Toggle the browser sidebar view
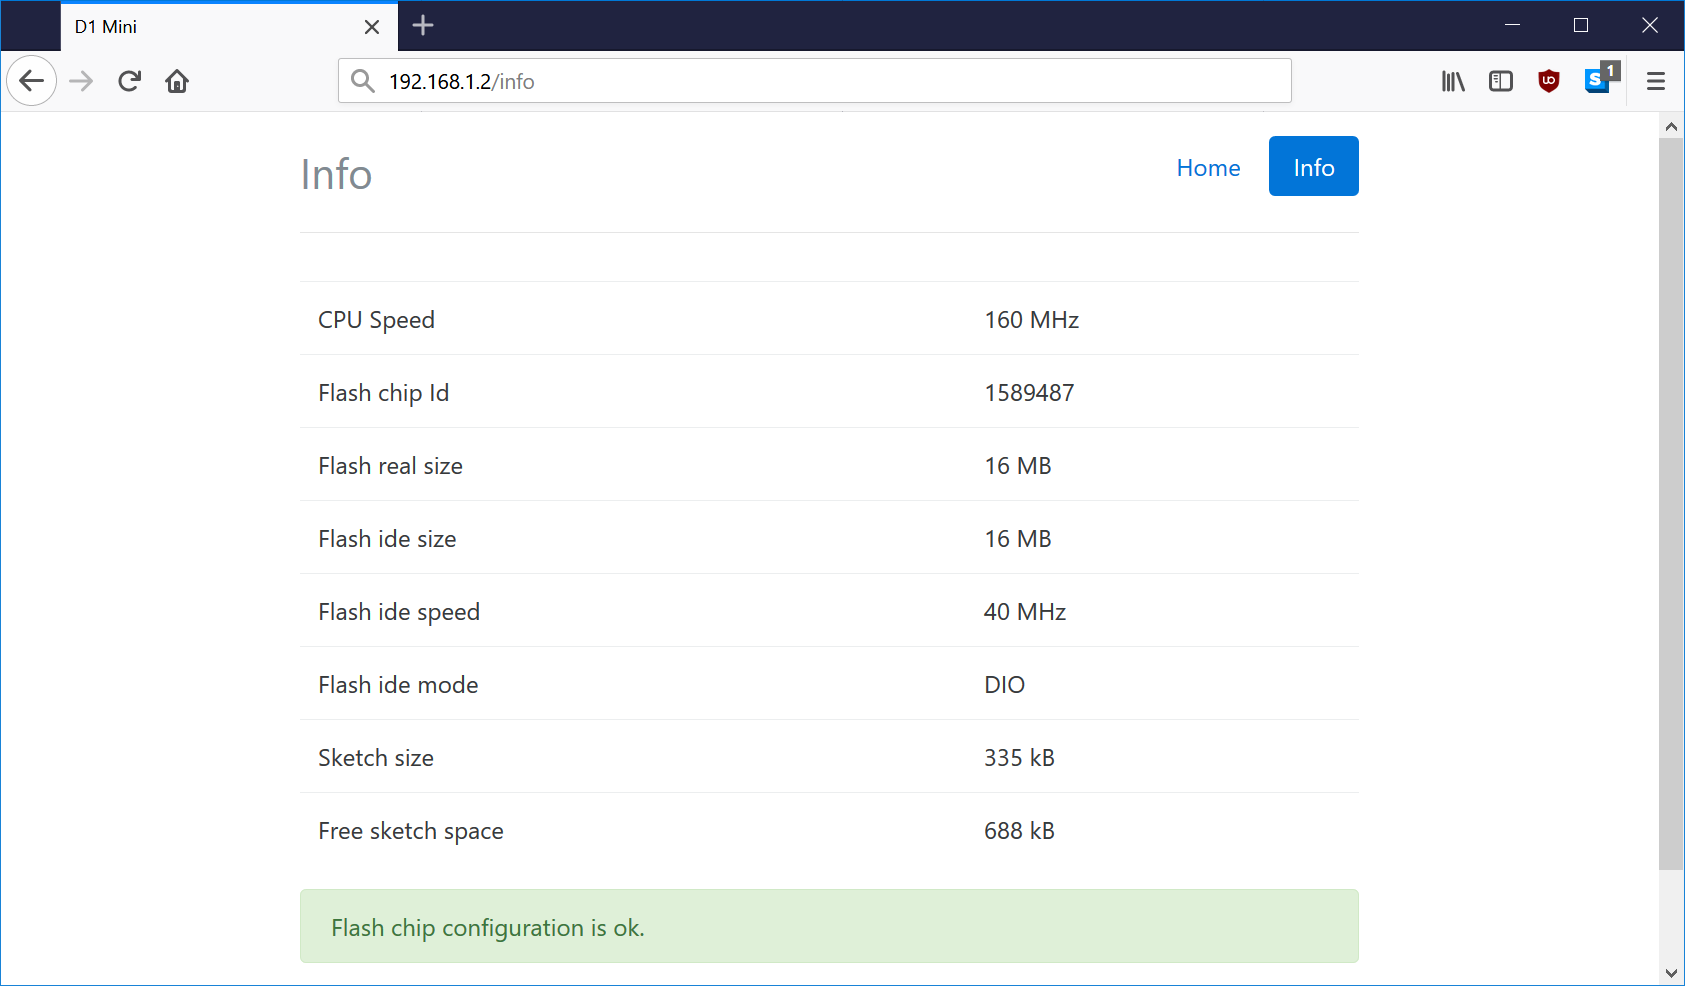The height and width of the screenshot is (986, 1685). click(1501, 81)
